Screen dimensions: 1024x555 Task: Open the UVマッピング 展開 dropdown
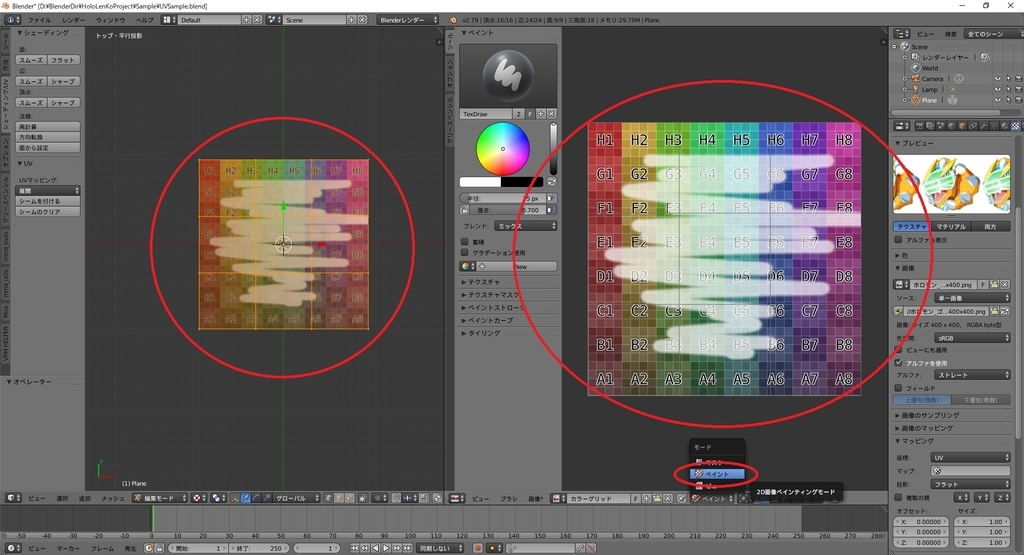point(48,191)
